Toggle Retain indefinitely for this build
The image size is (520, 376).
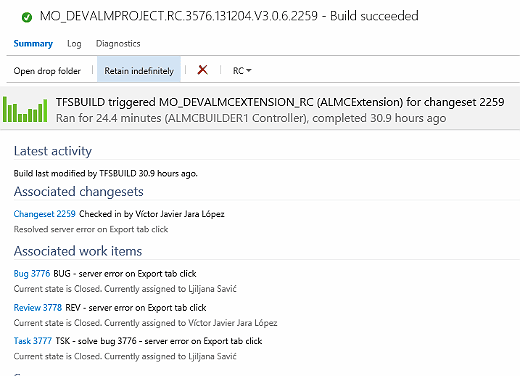[x=139, y=69]
